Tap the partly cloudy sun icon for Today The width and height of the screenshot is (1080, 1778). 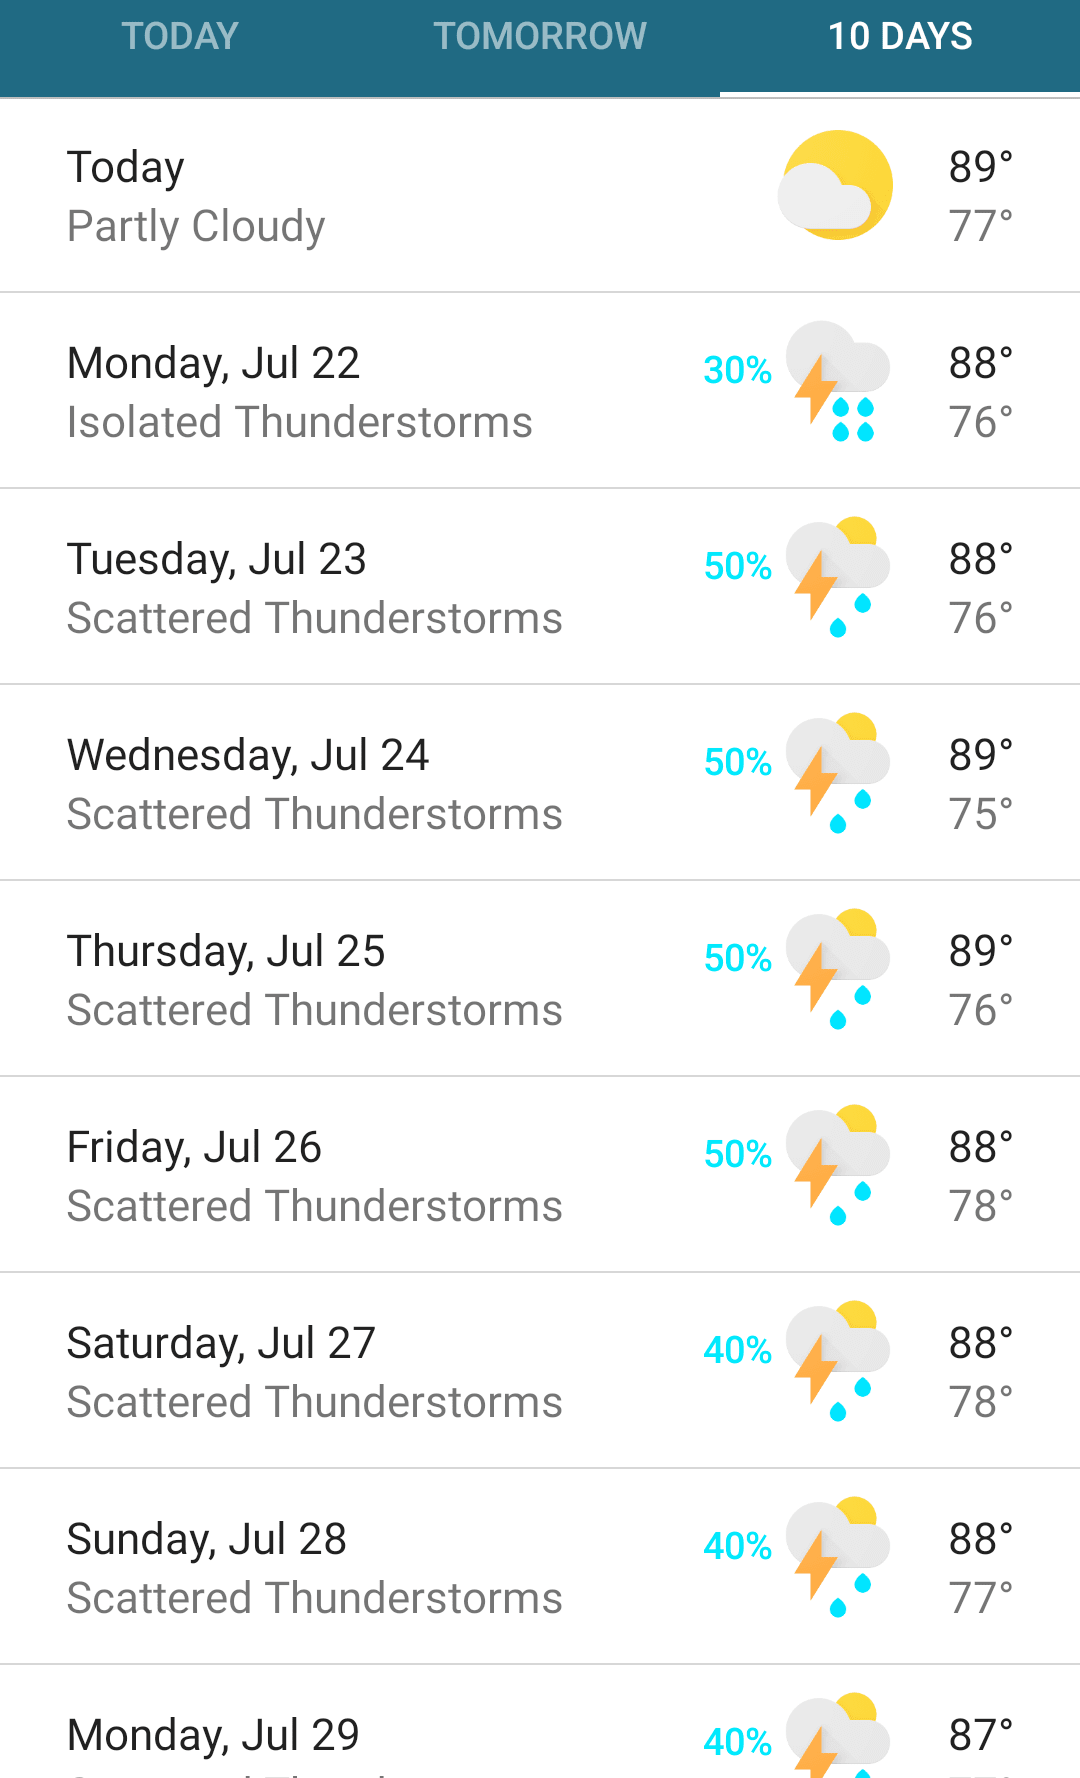coord(836,186)
